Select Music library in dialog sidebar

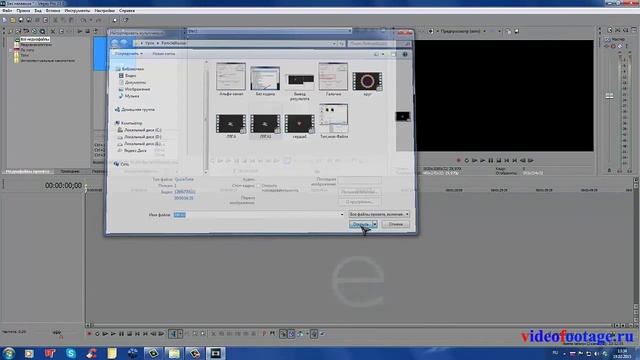129,96
